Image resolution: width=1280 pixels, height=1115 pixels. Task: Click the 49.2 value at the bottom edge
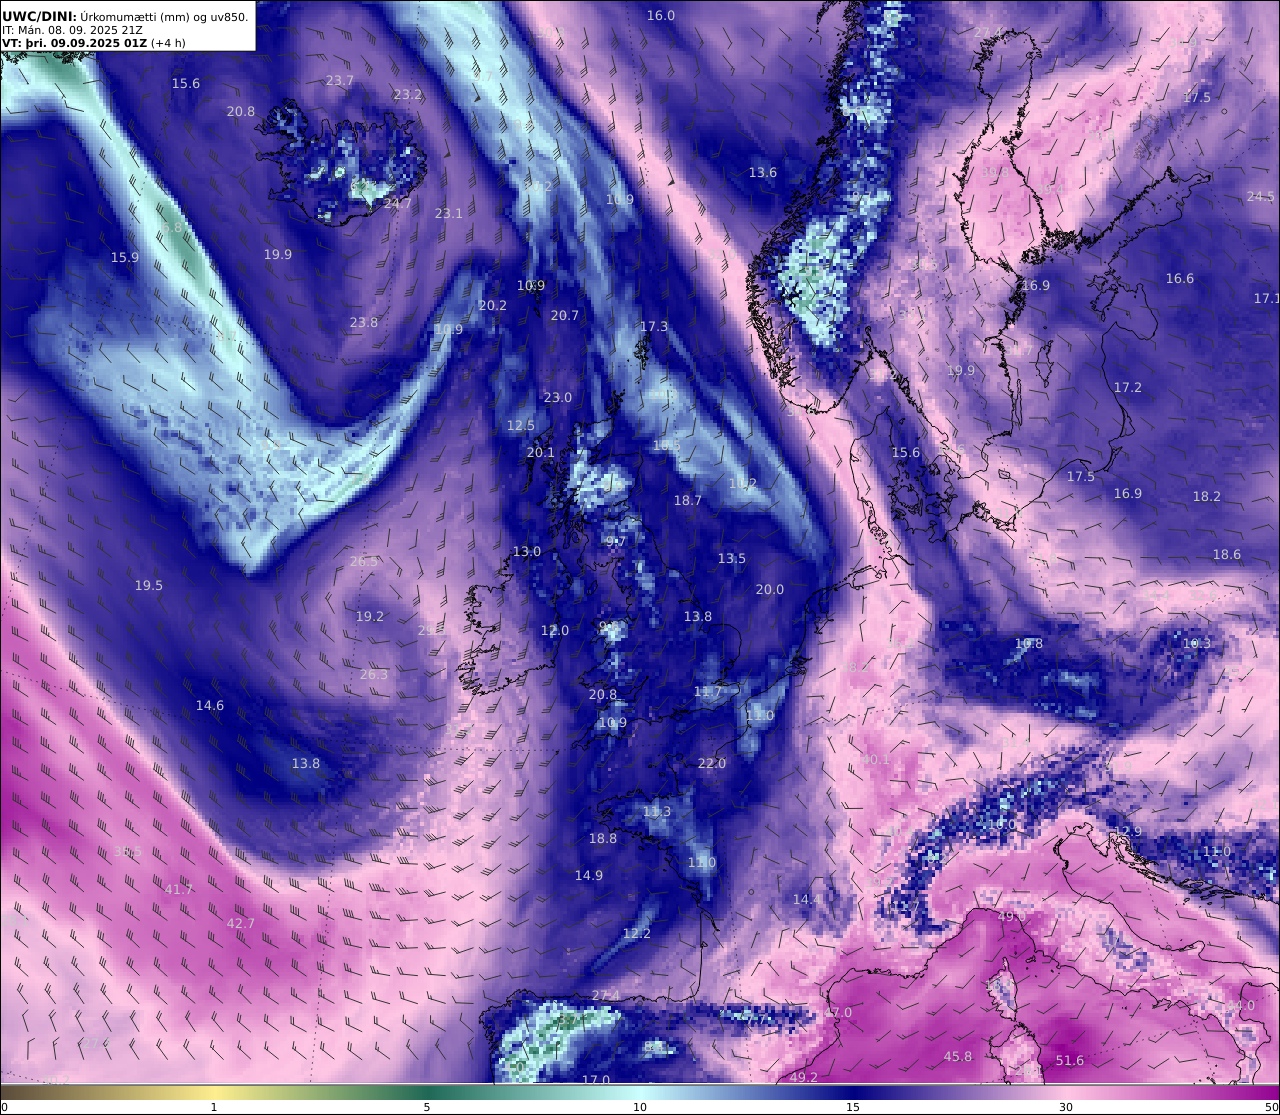pos(804,1077)
